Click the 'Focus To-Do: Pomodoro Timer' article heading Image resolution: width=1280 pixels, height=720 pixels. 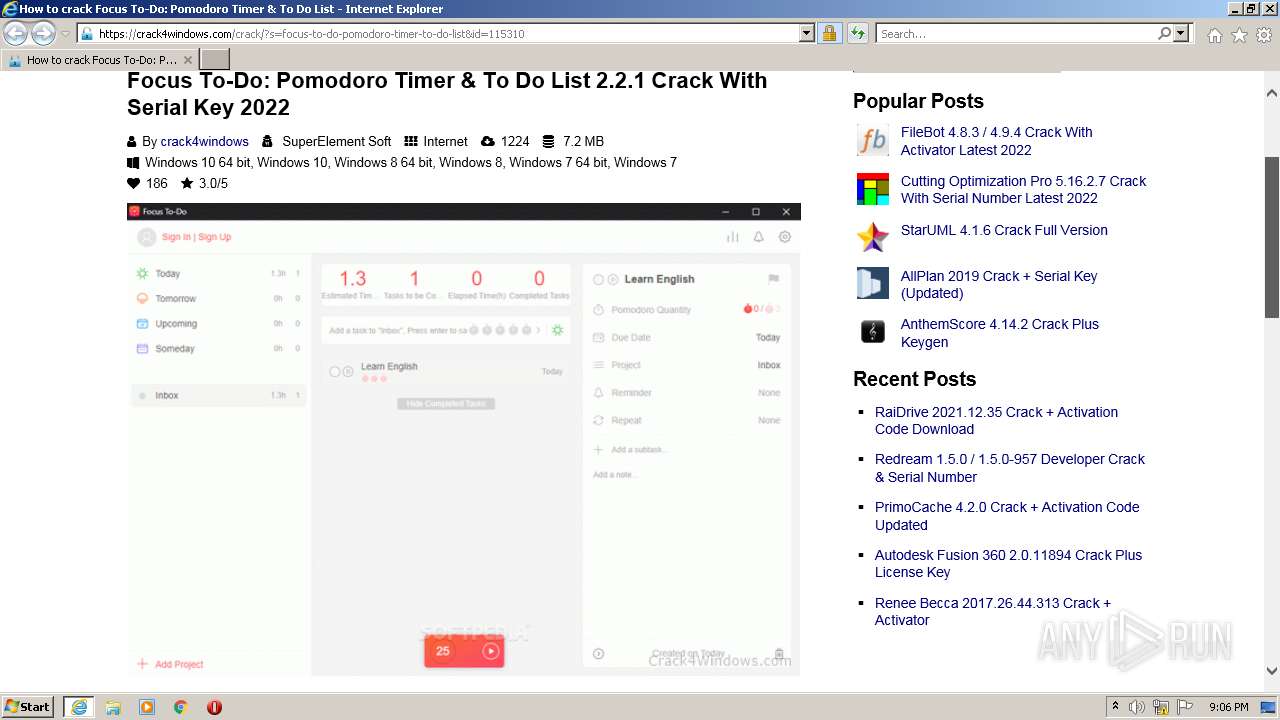[447, 93]
